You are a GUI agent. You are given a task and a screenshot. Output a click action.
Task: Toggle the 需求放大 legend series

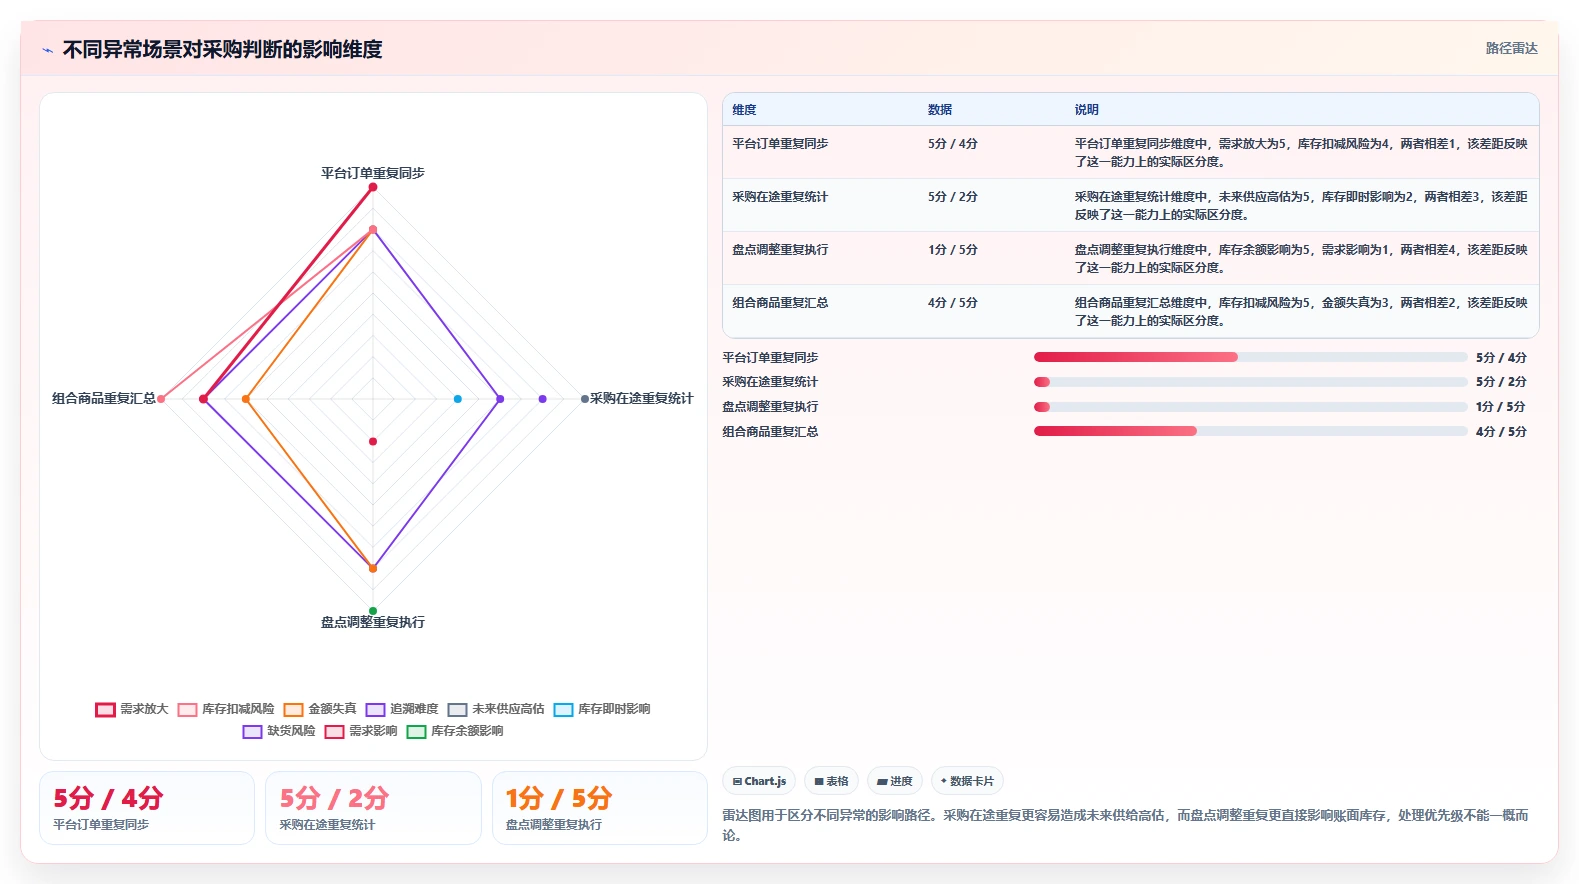coord(132,709)
